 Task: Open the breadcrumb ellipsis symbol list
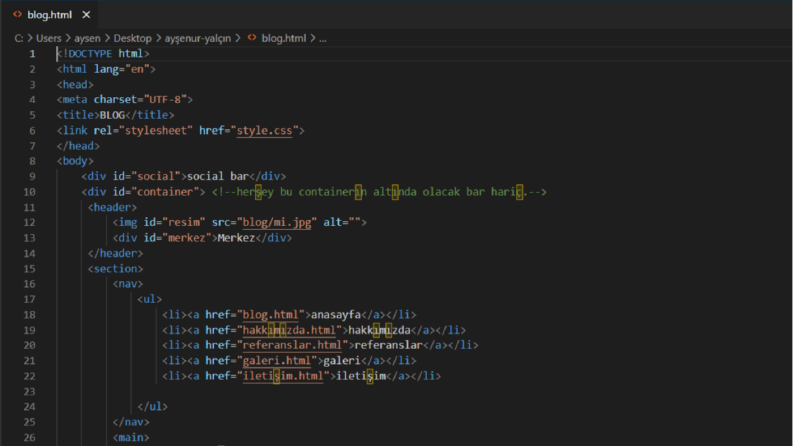(323, 38)
